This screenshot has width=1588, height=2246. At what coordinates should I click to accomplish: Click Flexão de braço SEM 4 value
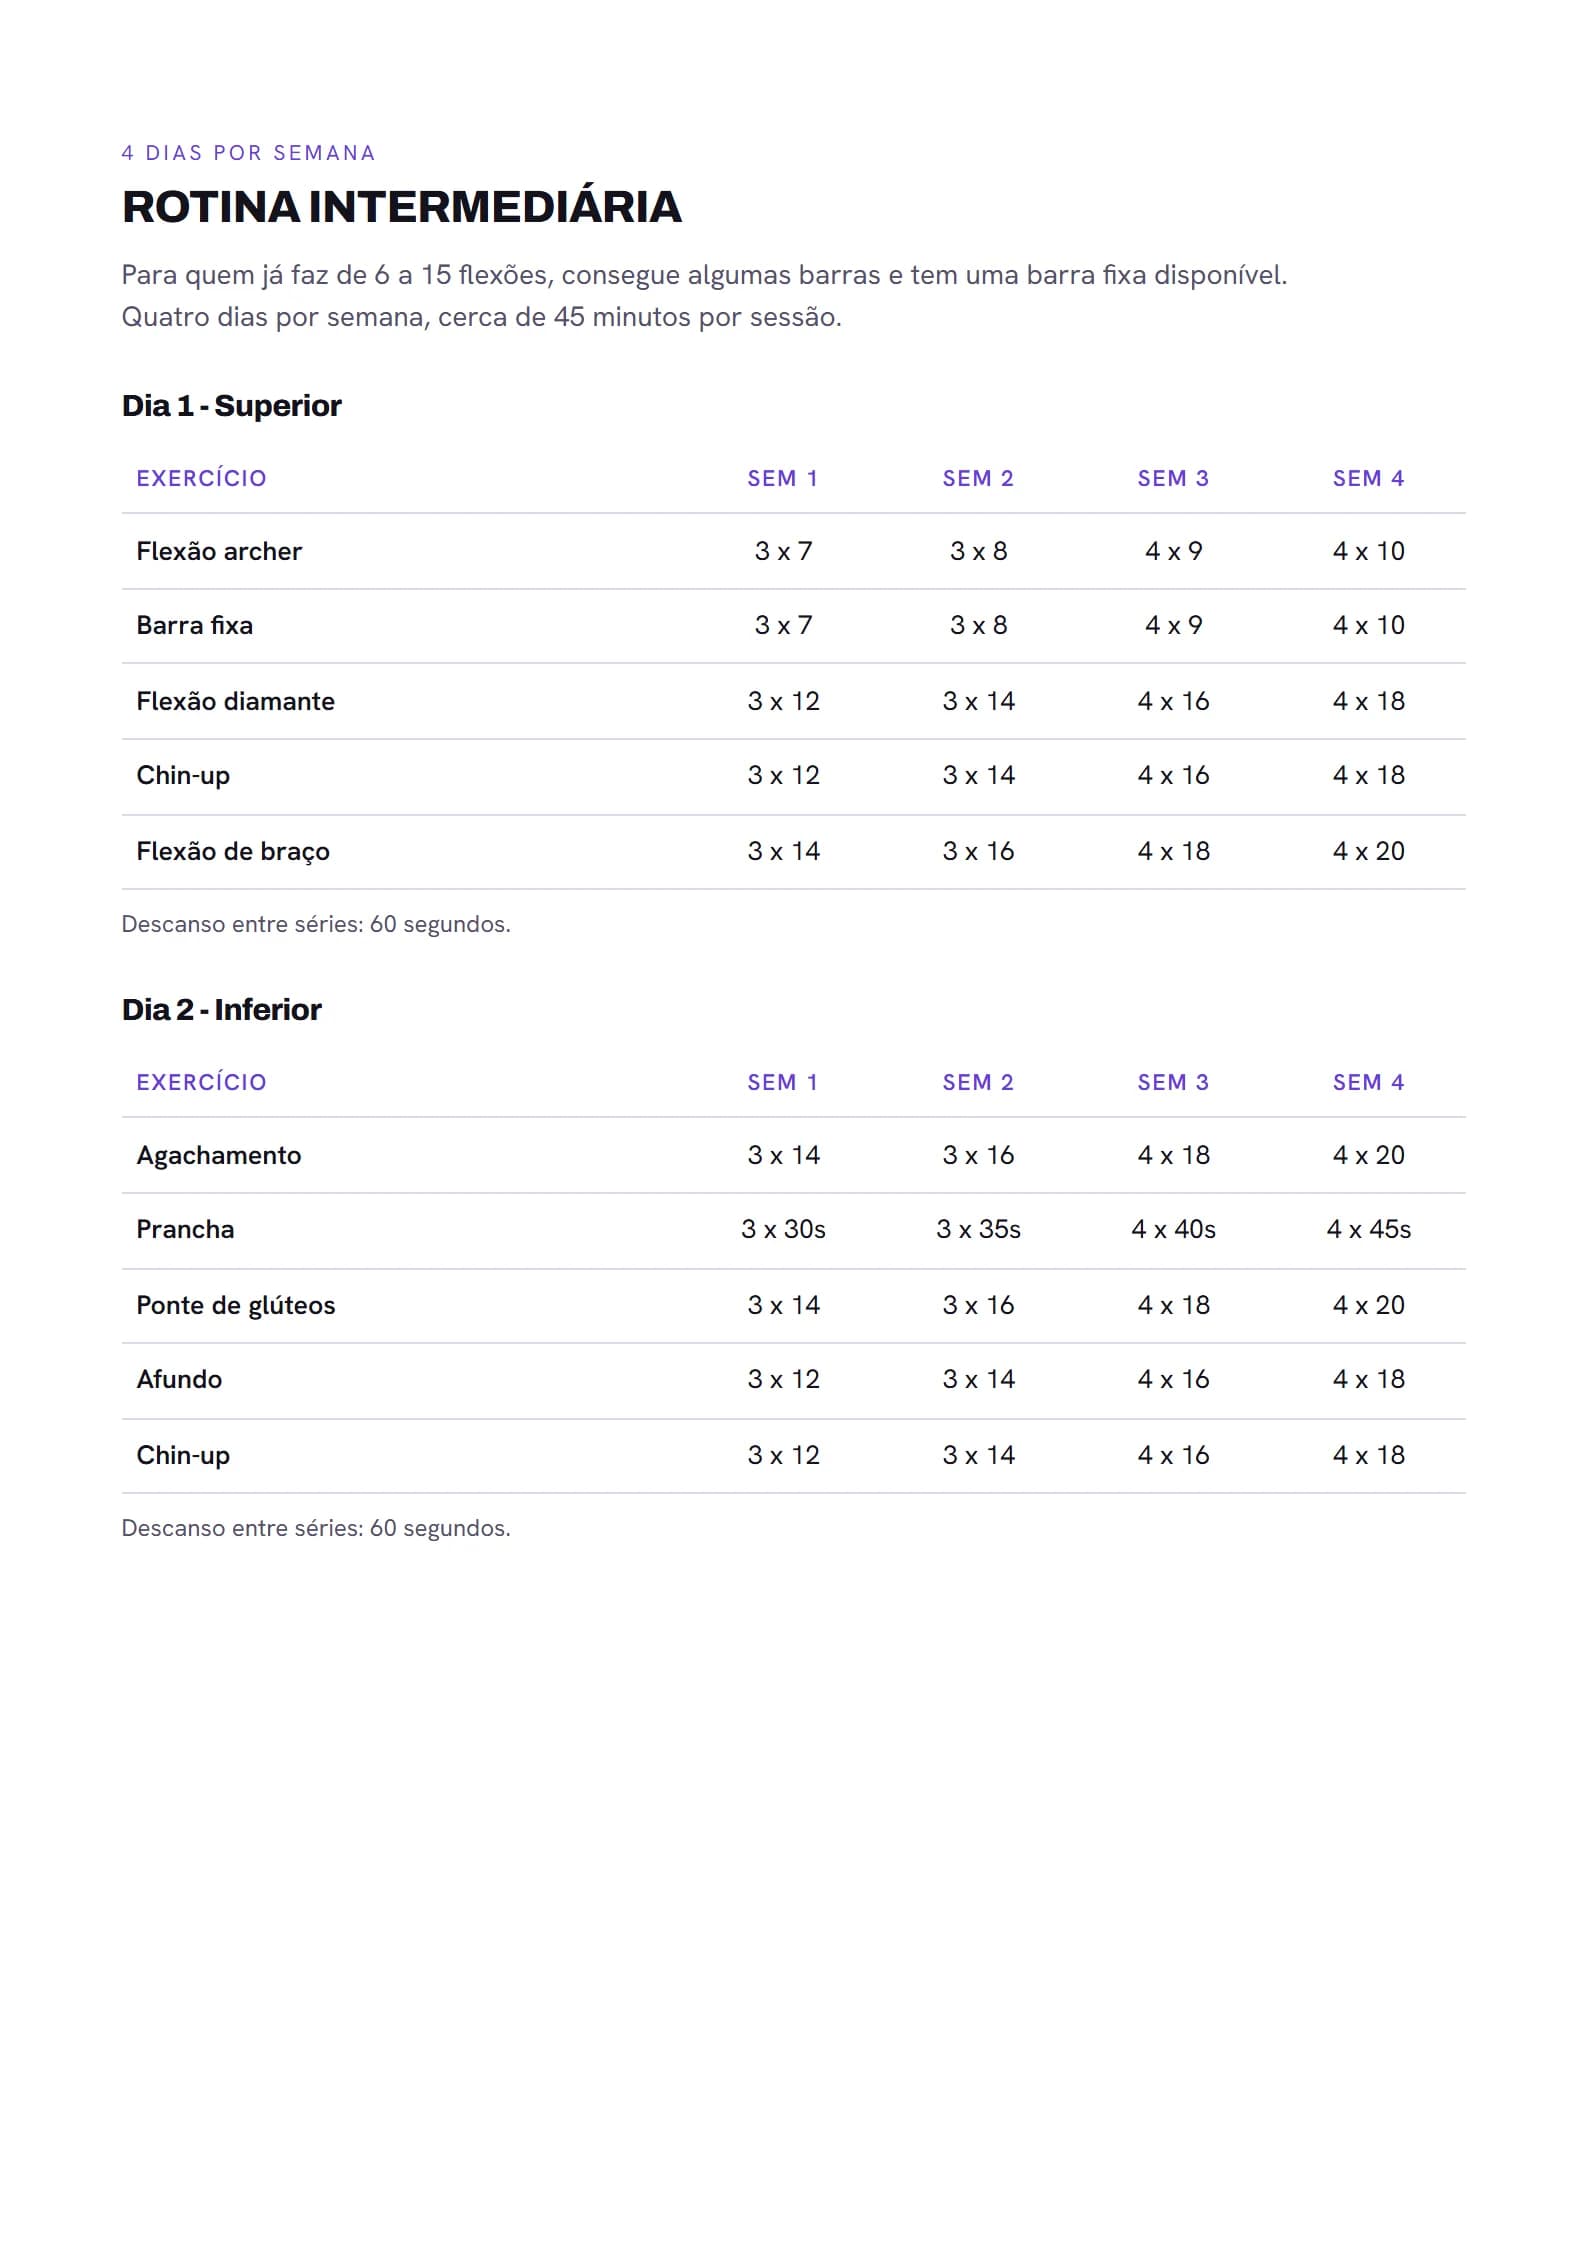1368,851
